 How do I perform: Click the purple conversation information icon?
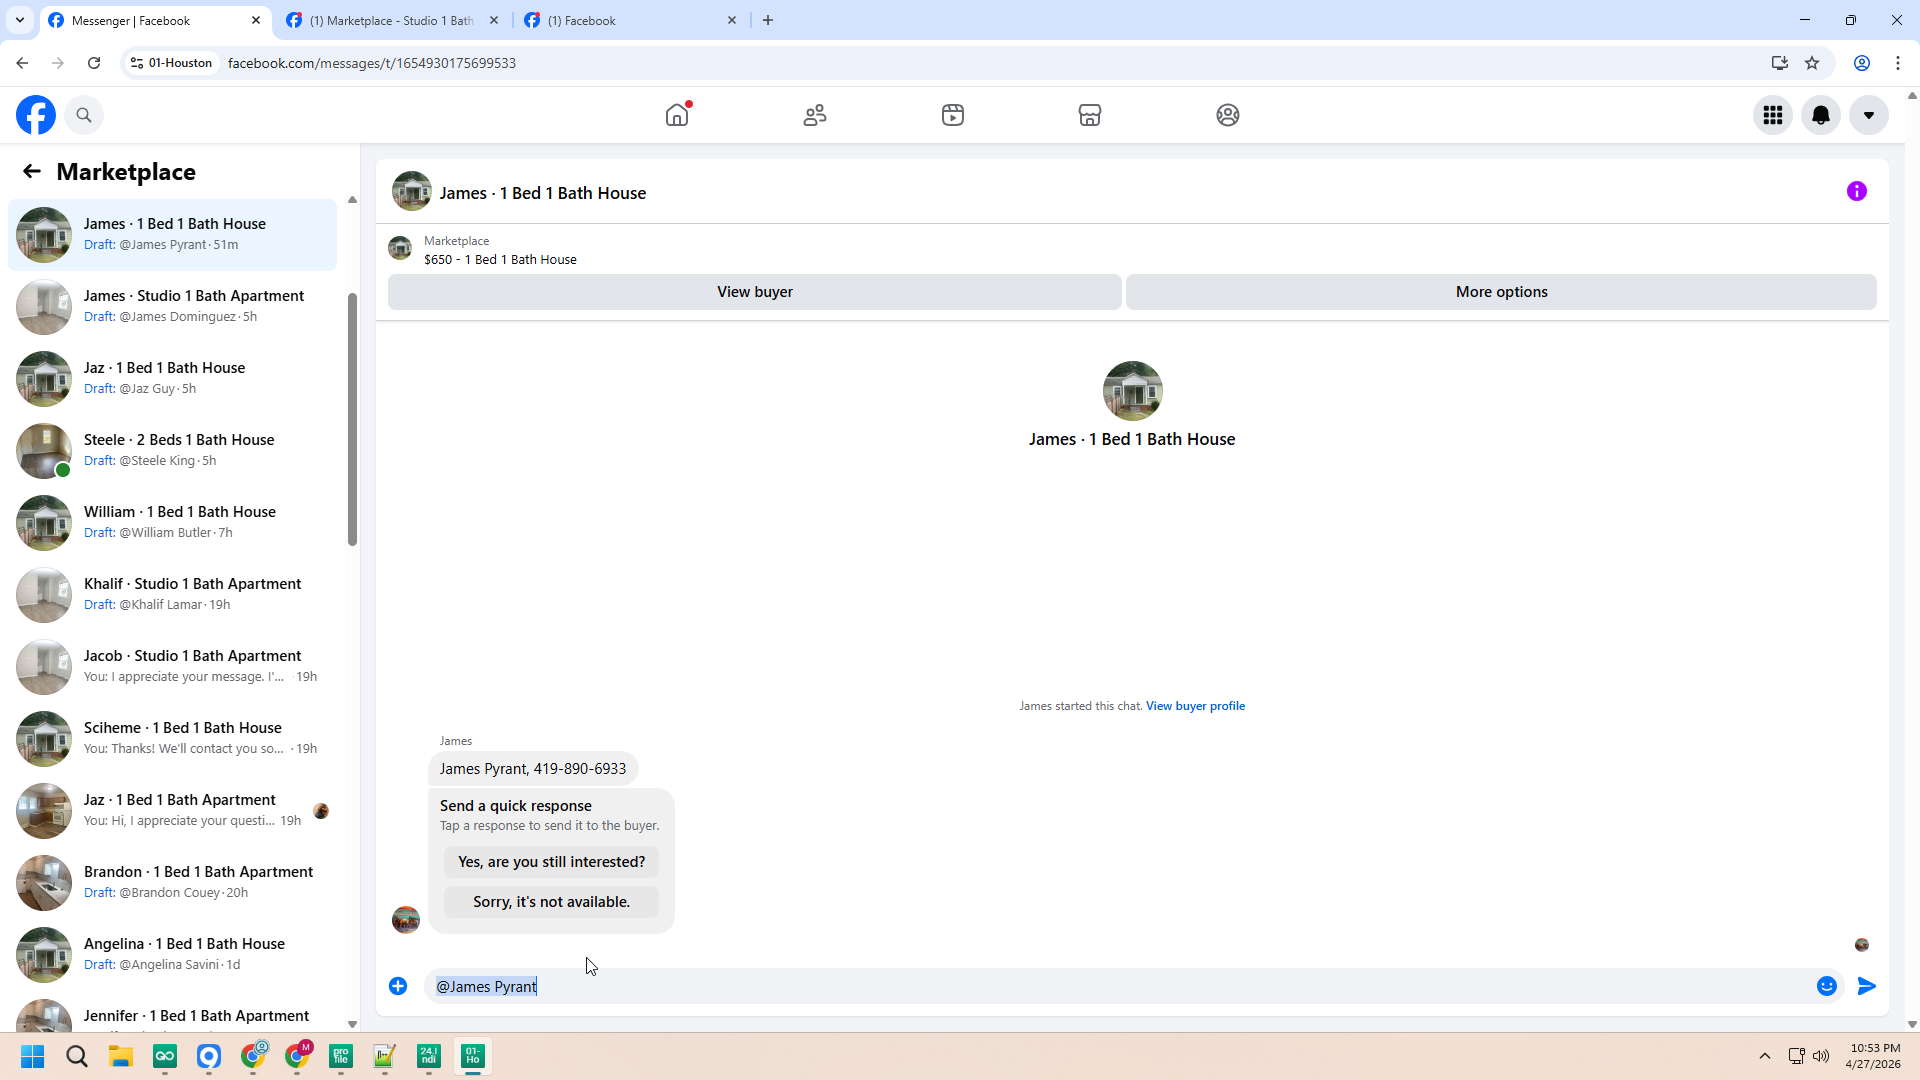1856,191
